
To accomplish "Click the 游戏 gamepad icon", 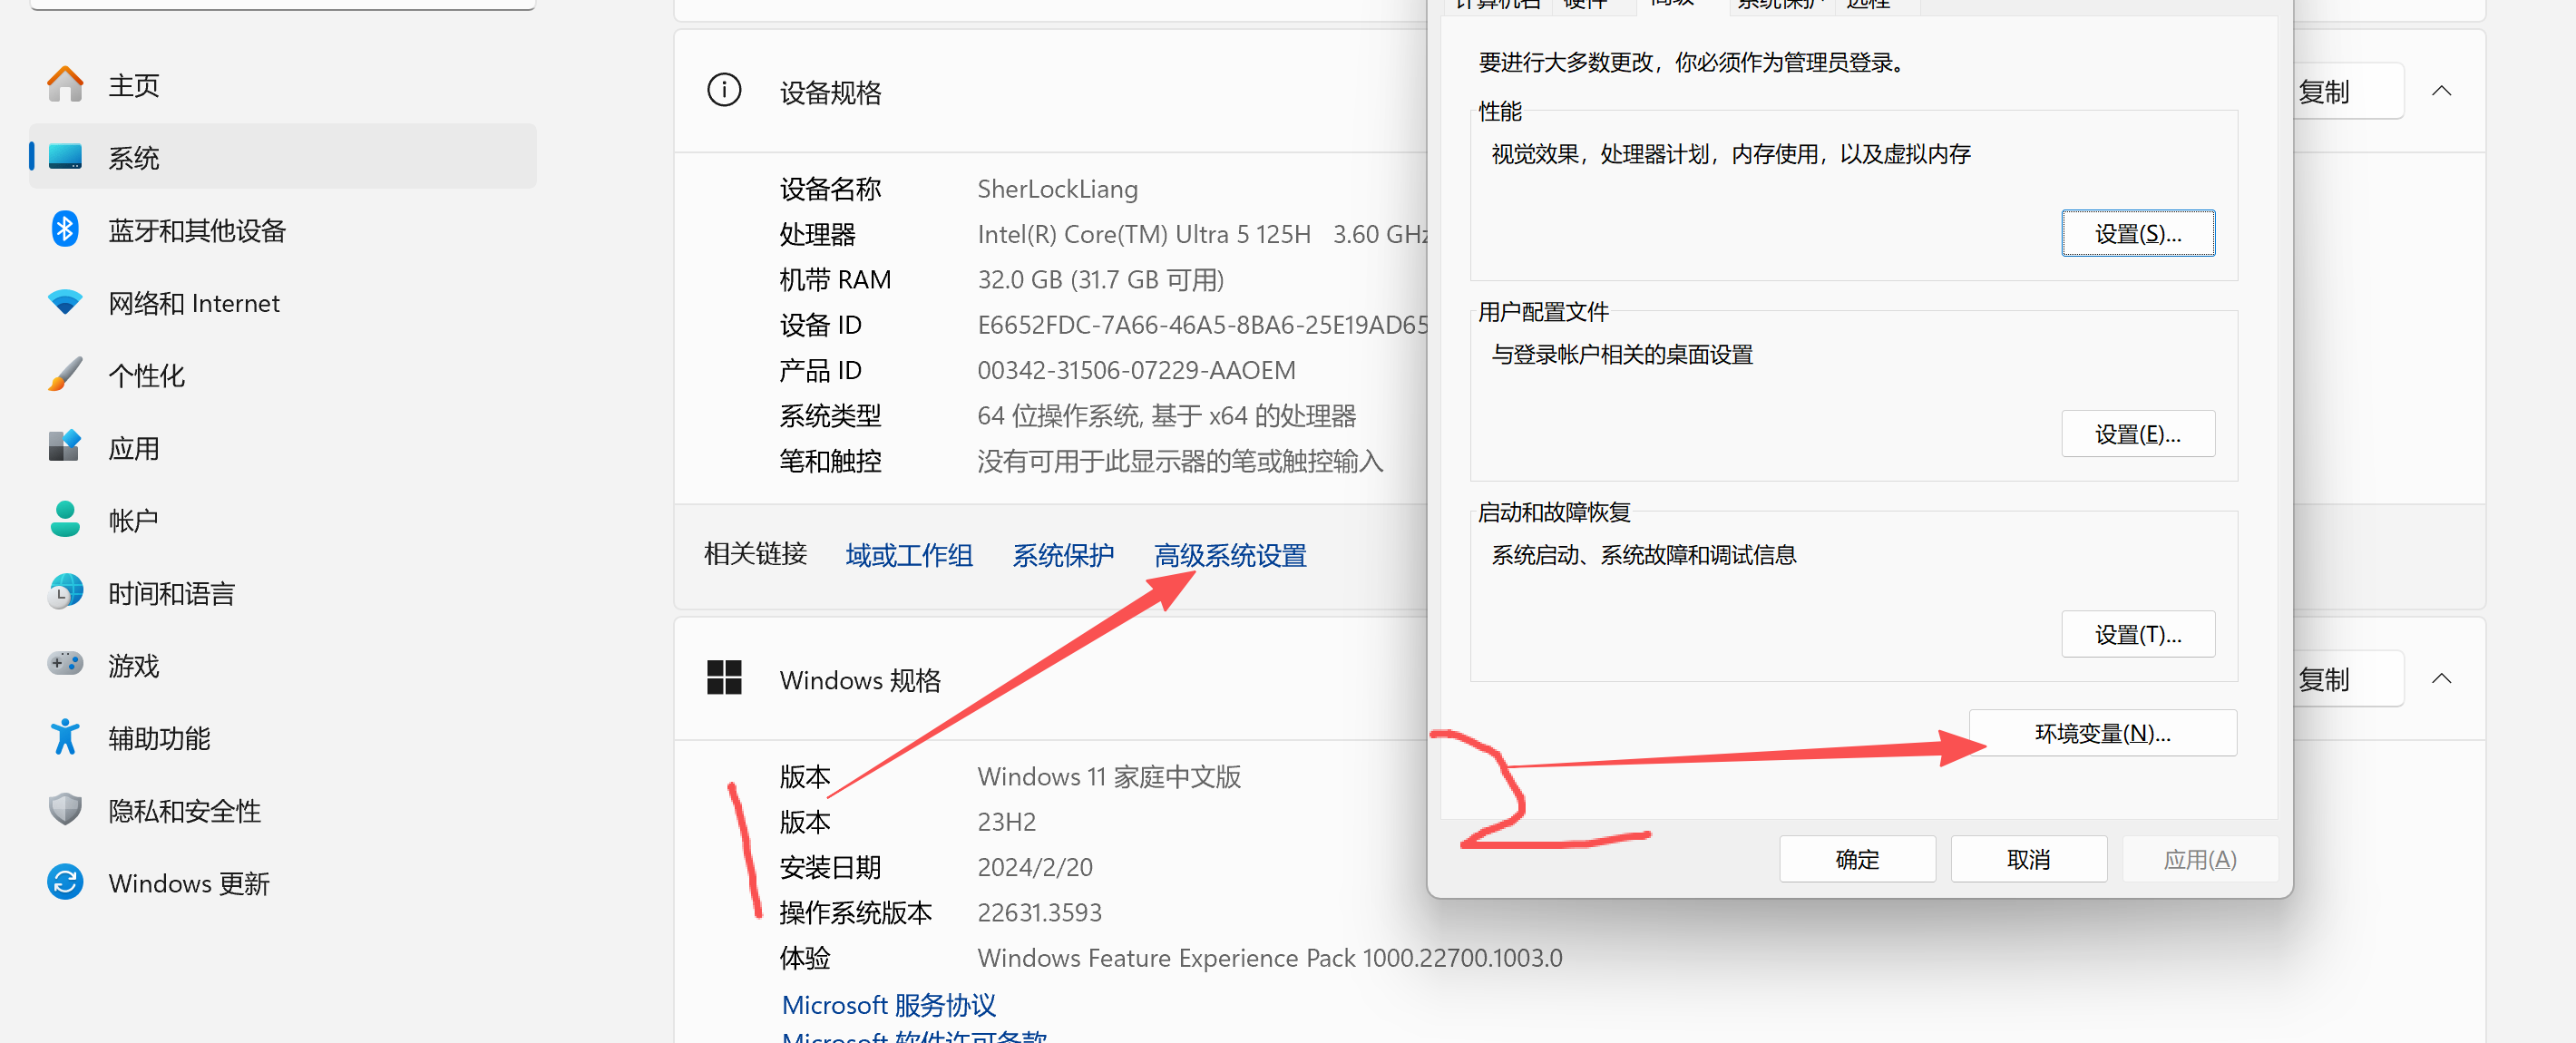I will pos(65,664).
